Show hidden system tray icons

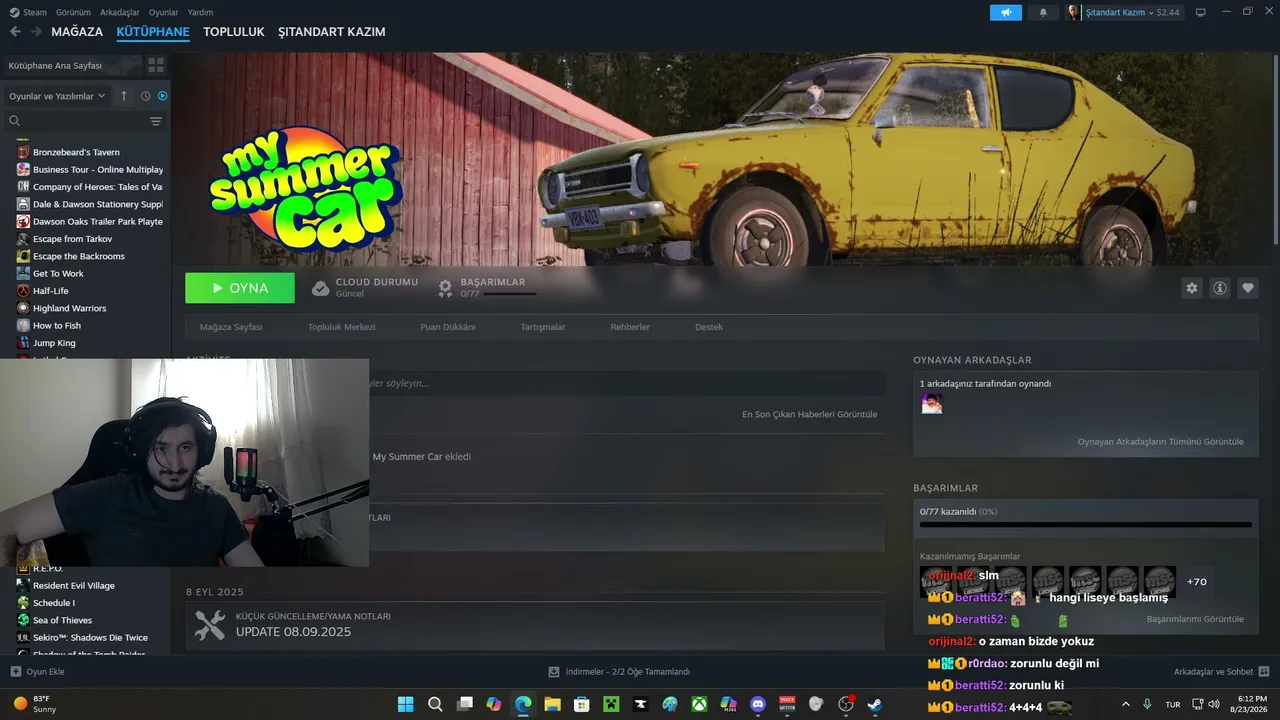point(1126,704)
